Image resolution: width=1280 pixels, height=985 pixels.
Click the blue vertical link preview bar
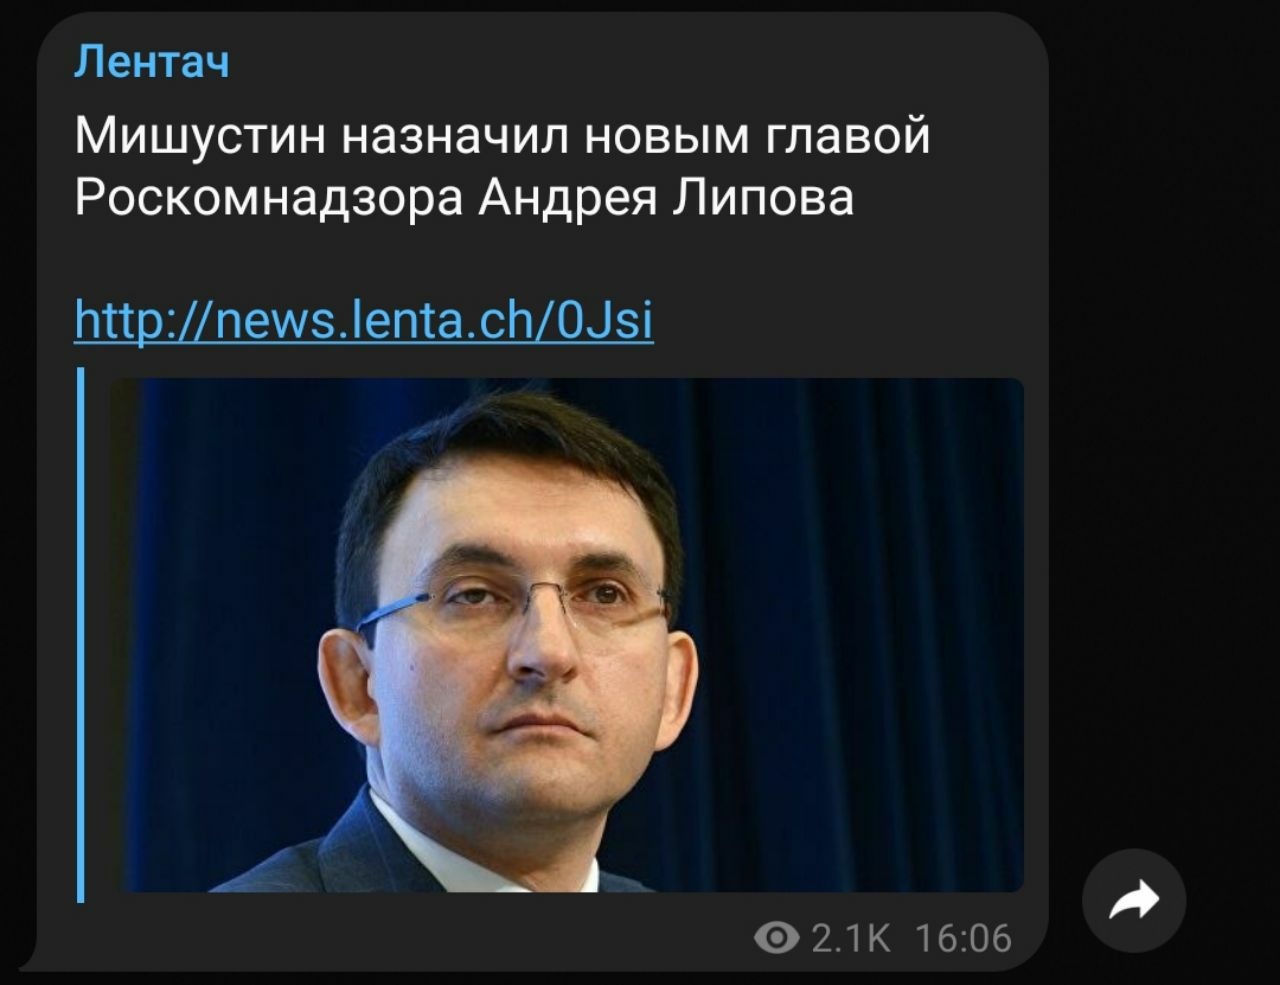click(81, 635)
